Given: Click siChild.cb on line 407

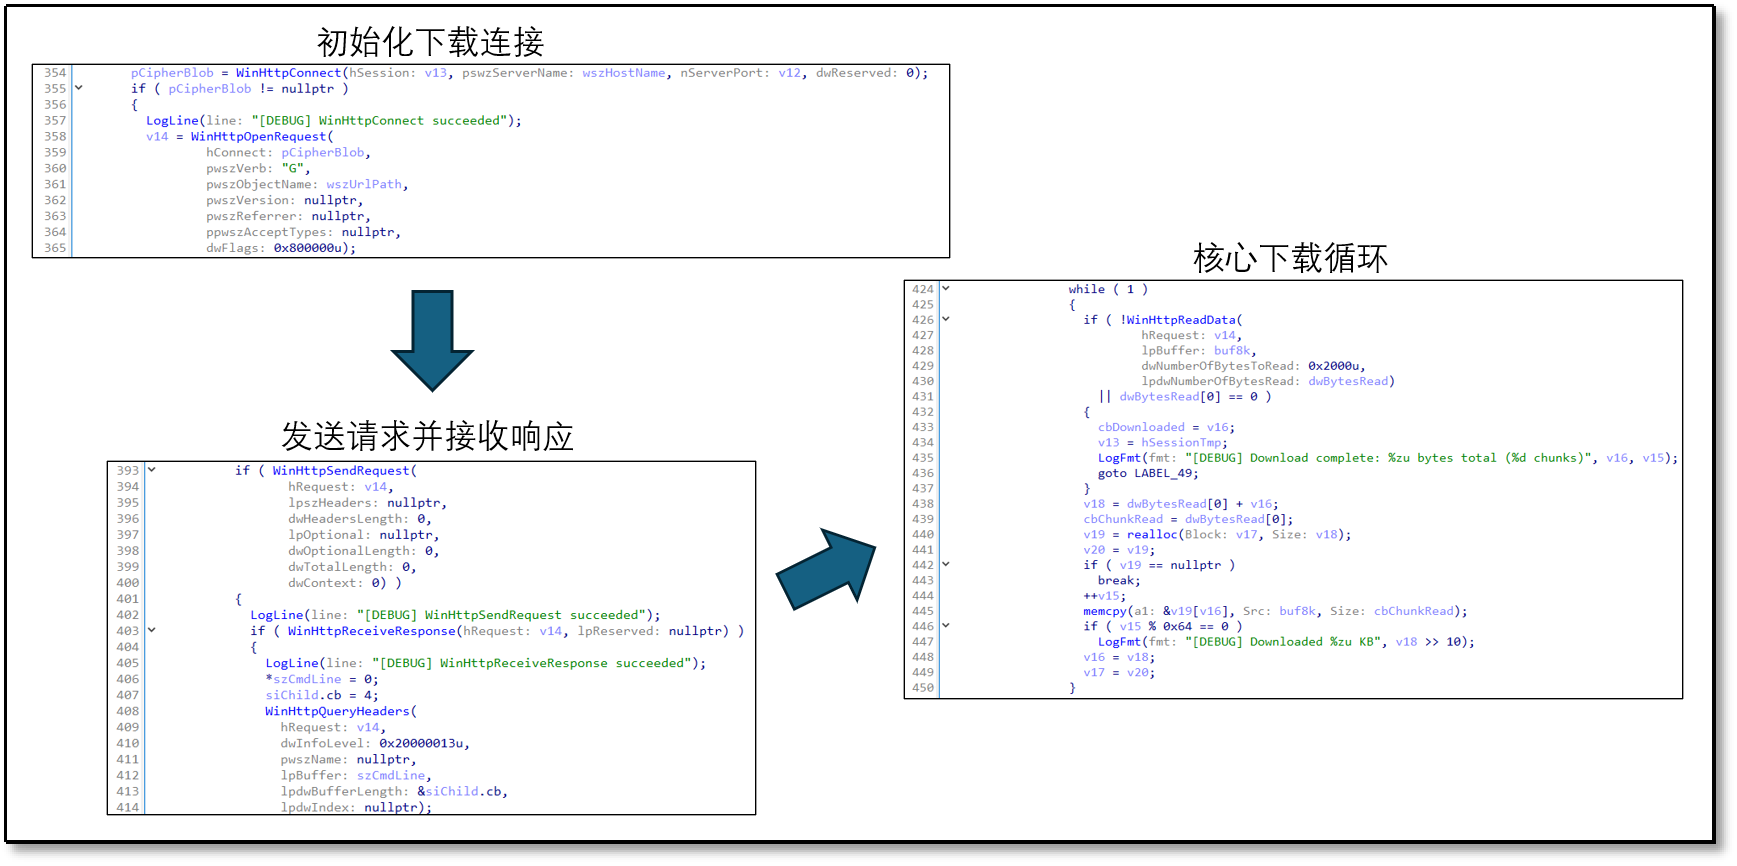Looking at the screenshot, I should (x=303, y=695).
